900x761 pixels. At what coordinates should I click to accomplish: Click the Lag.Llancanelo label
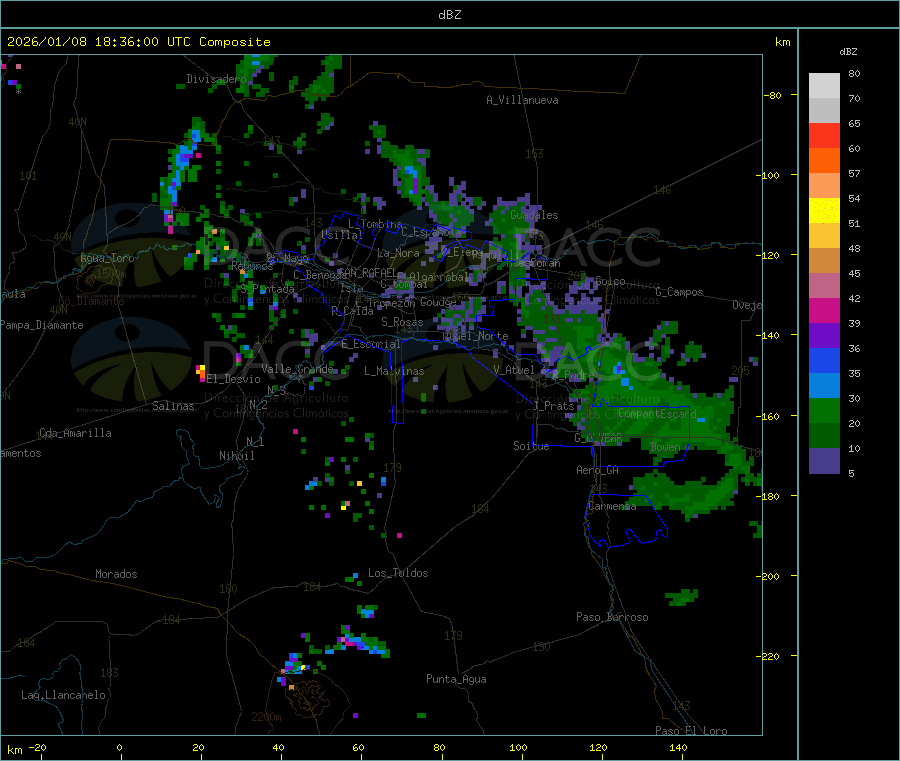63,695
